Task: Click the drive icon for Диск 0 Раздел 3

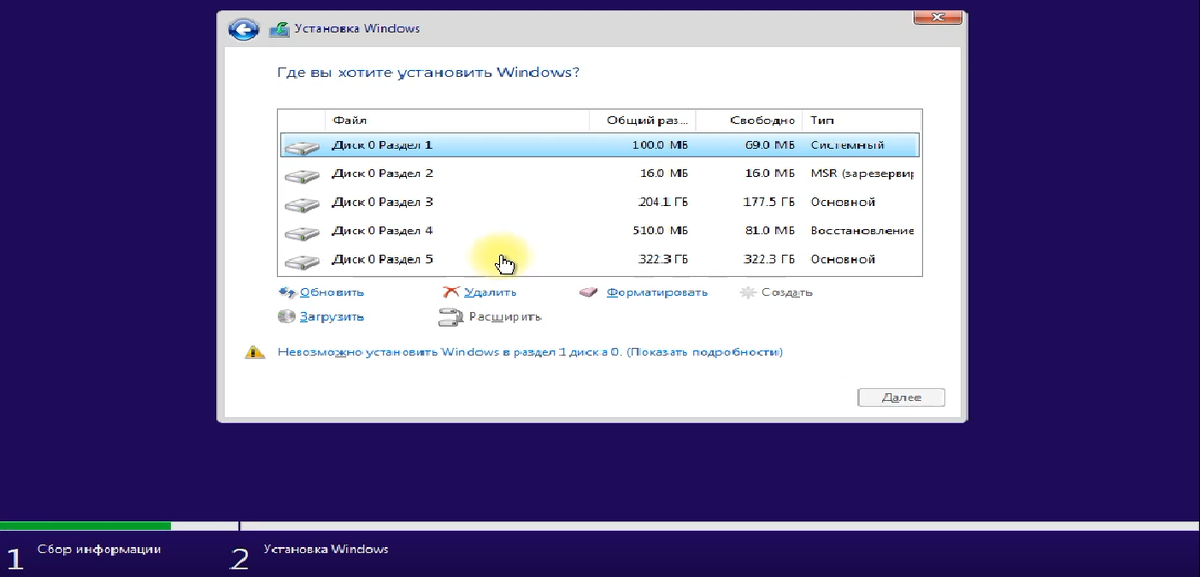Action: (301, 203)
